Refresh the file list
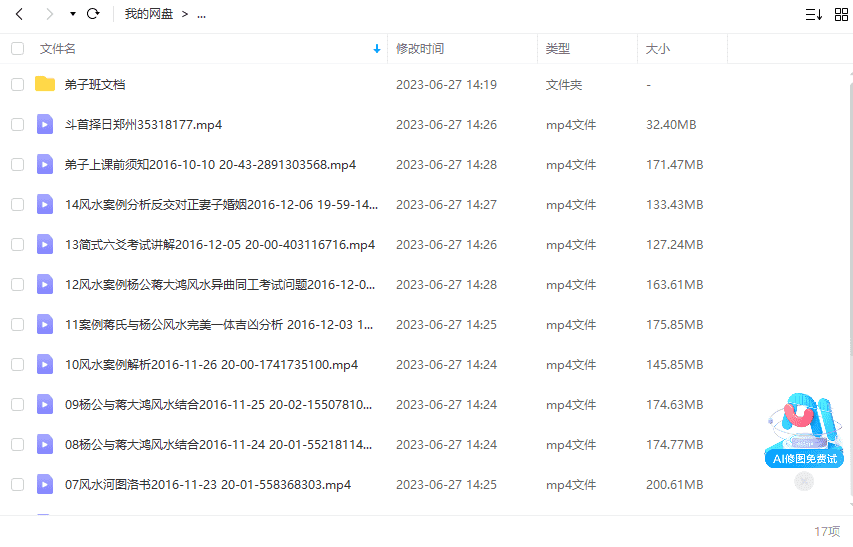 pyautogui.click(x=93, y=14)
